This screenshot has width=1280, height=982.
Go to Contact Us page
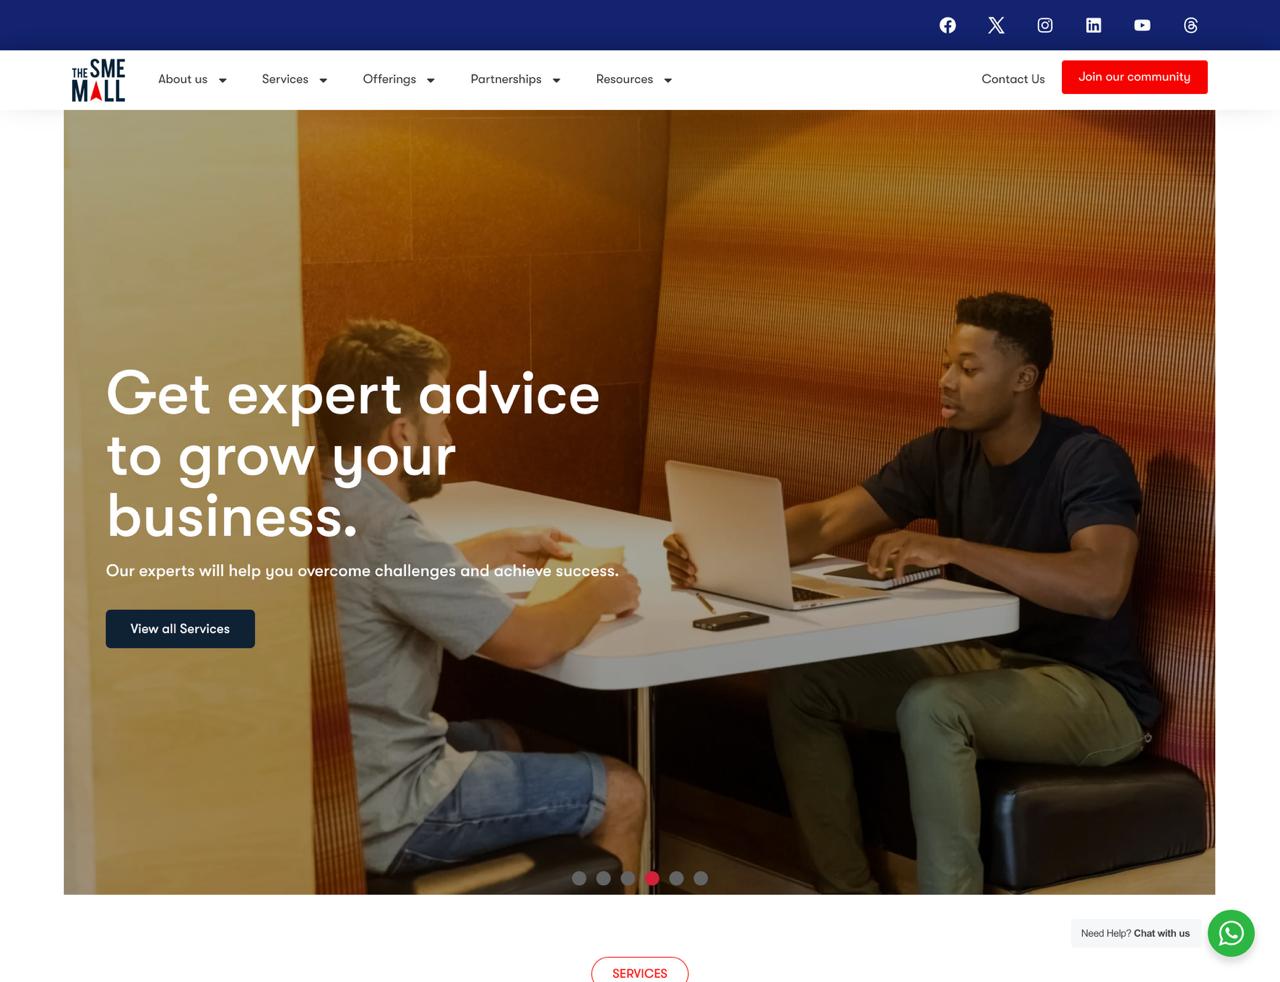[1013, 79]
